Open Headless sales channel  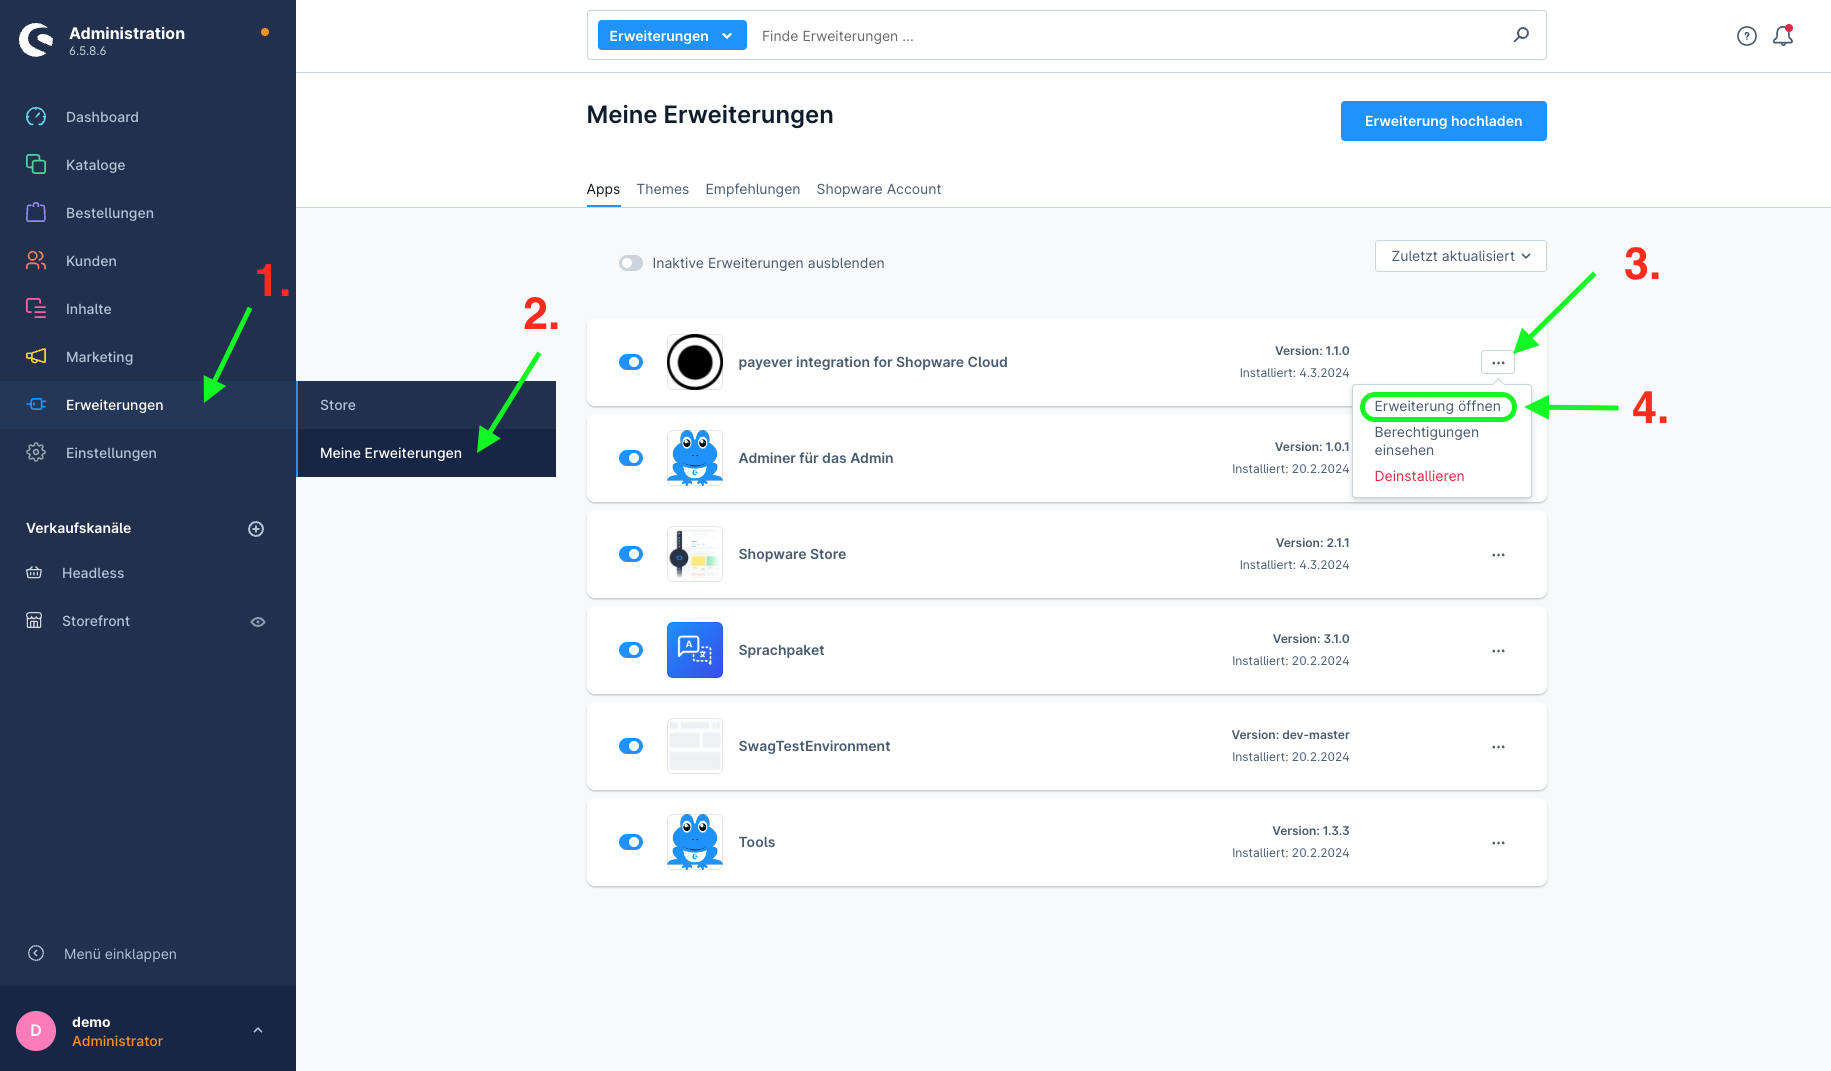(x=93, y=573)
